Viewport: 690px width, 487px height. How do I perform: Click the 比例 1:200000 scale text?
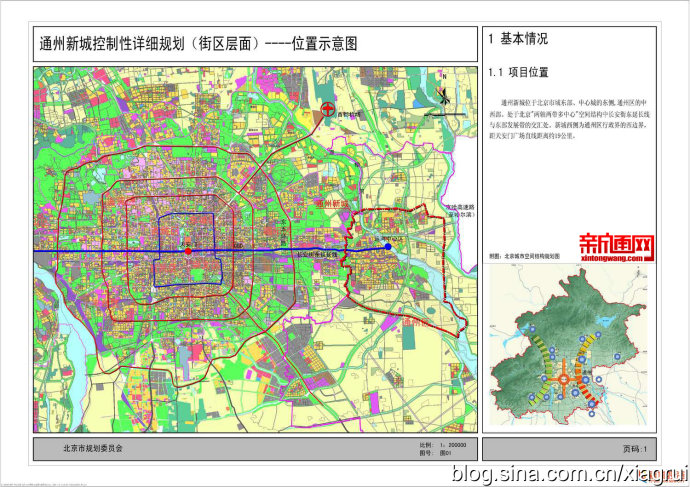(443, 444)
